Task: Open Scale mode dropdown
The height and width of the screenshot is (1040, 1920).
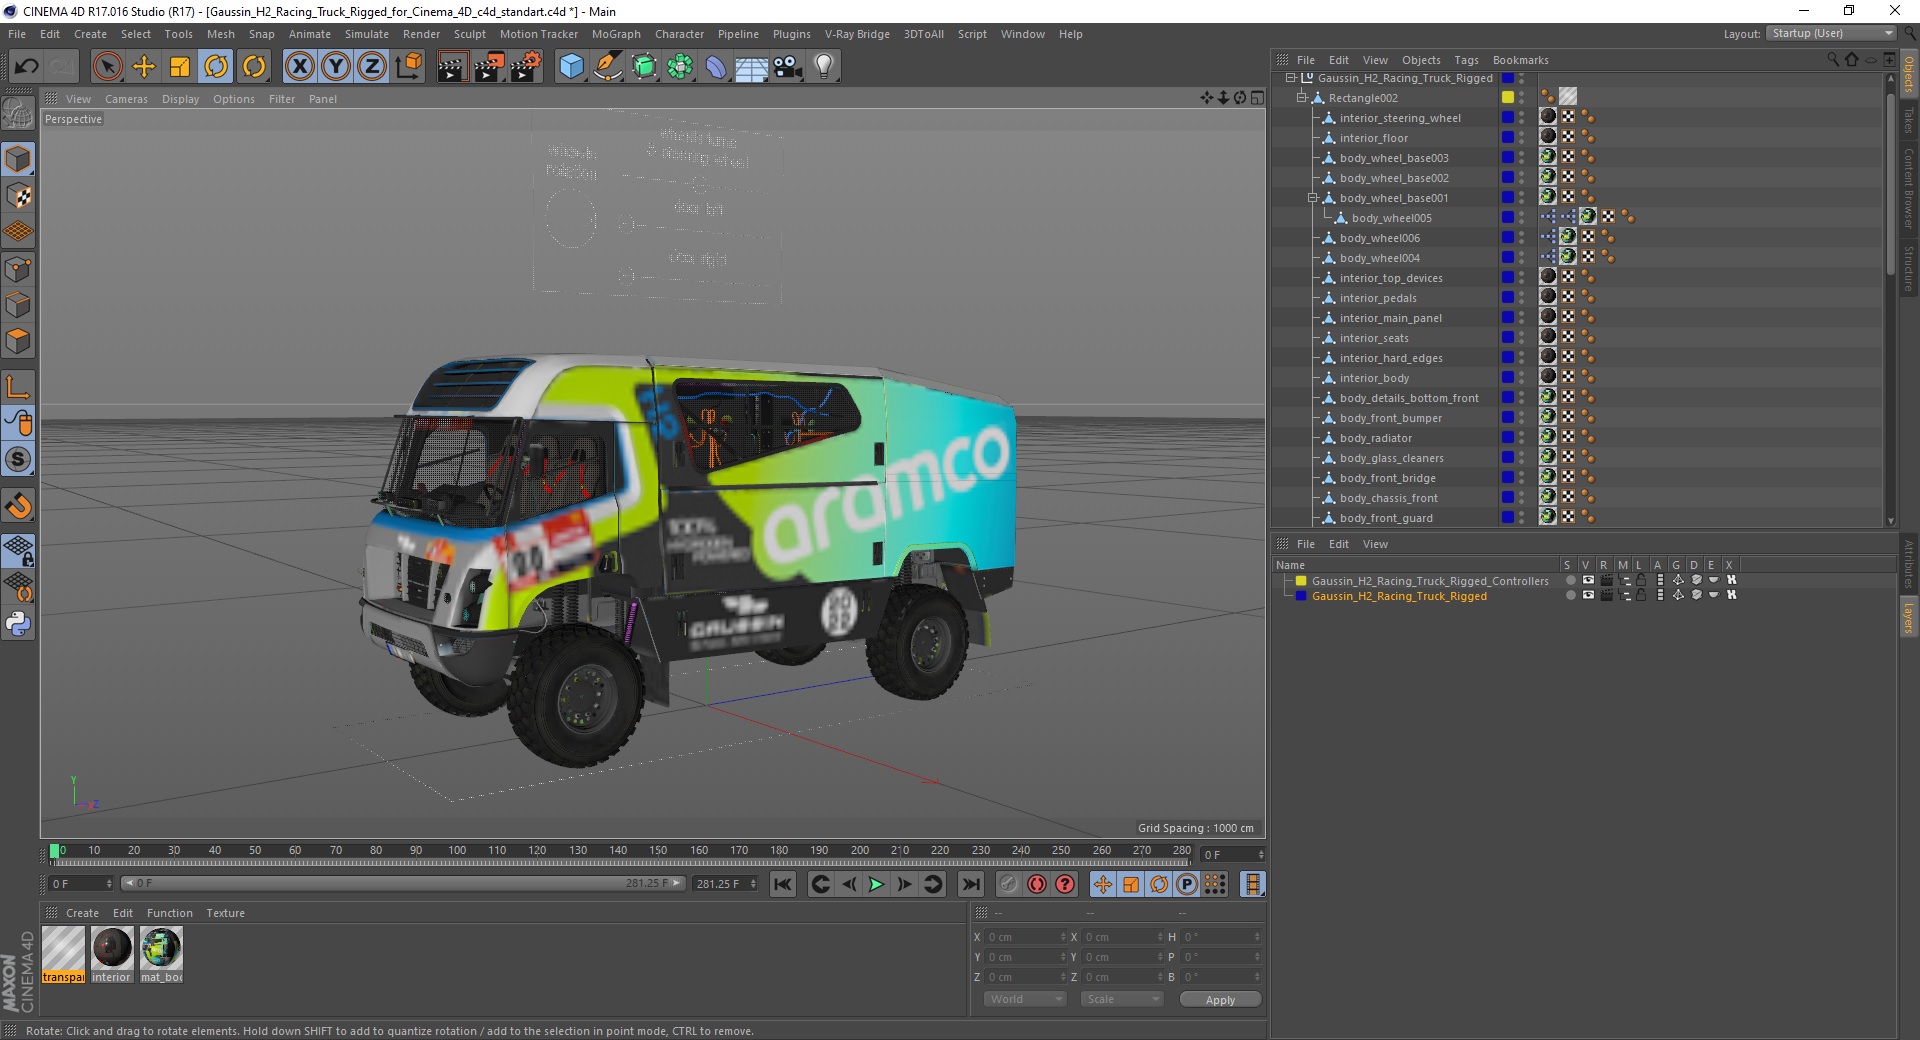Action: point(1122,999)
